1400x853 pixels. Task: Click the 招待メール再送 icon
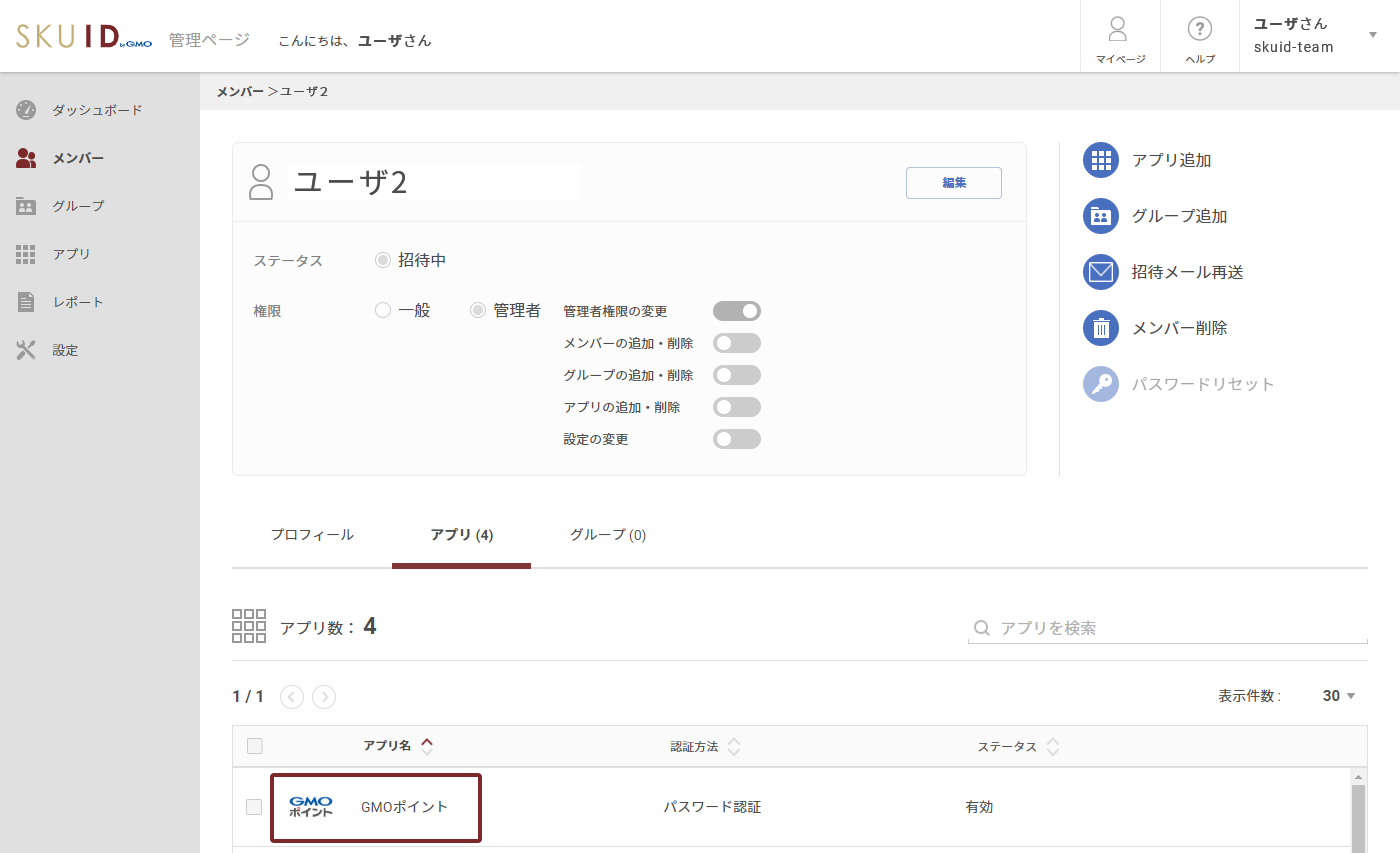[x=1100, y=271]
